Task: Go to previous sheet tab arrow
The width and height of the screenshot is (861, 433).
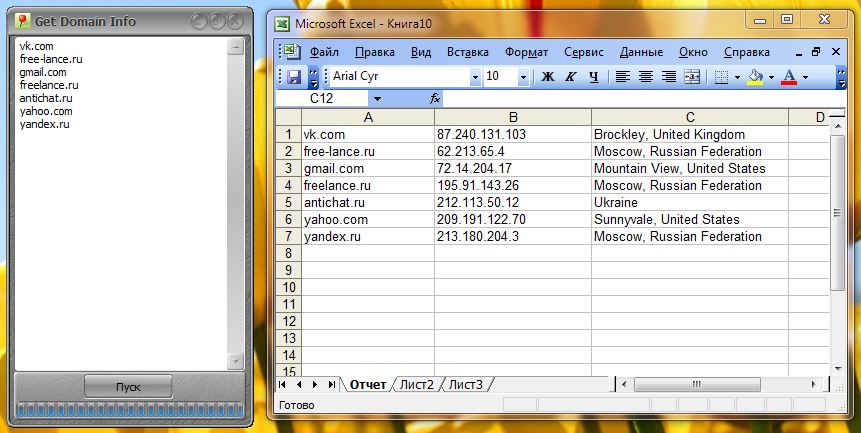Action: point(299,385)
